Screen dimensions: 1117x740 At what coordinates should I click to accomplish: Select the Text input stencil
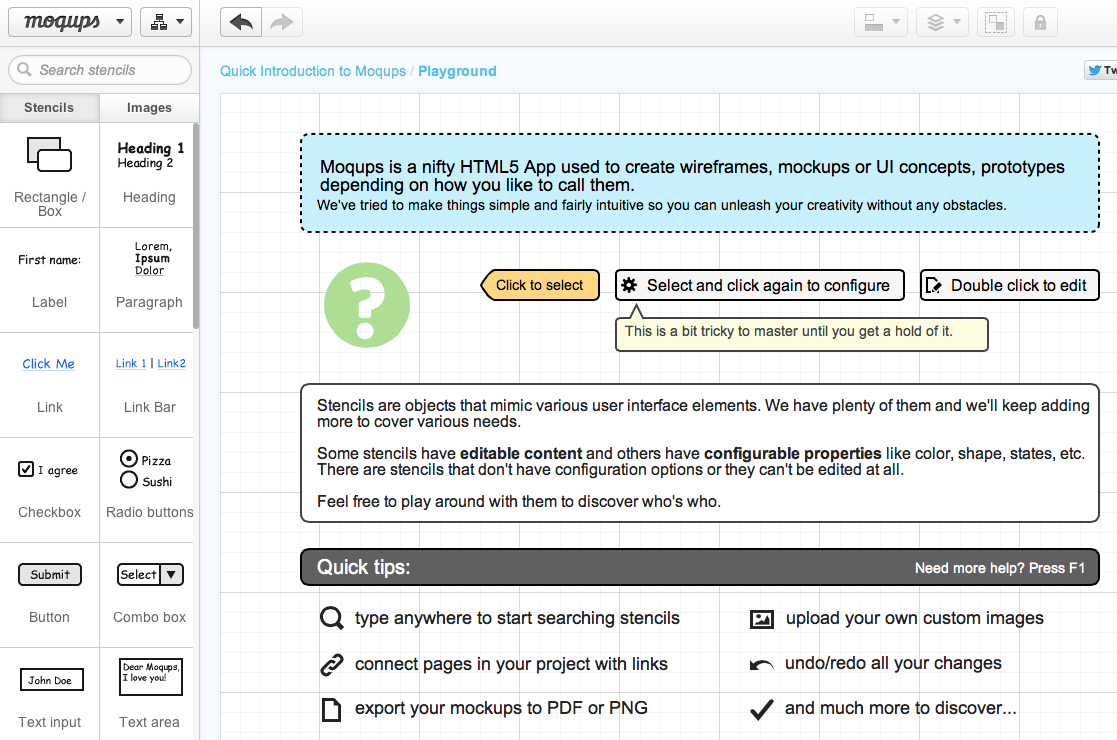point(49,694)
